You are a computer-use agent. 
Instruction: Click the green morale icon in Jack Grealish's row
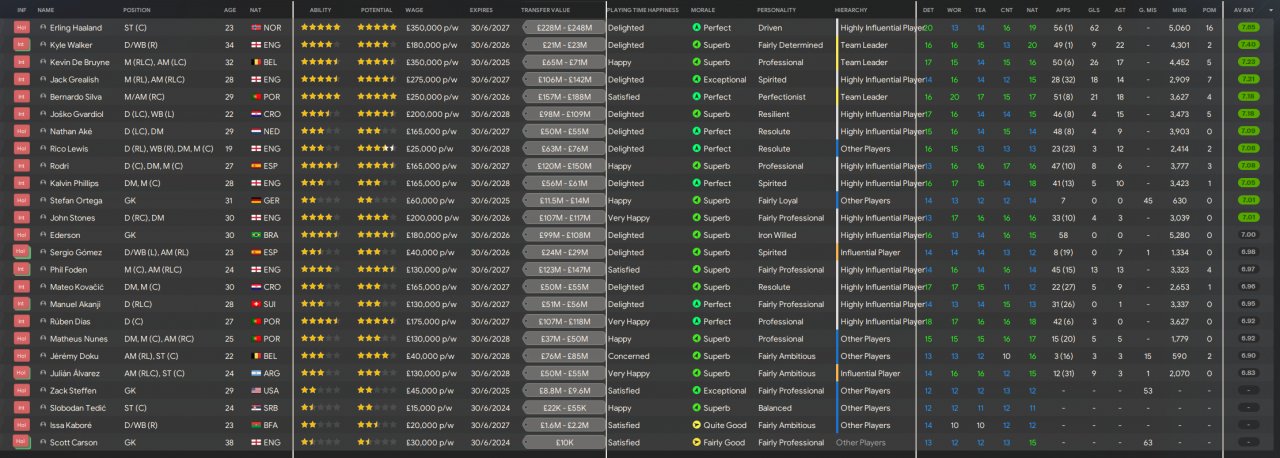click(696, 79)
